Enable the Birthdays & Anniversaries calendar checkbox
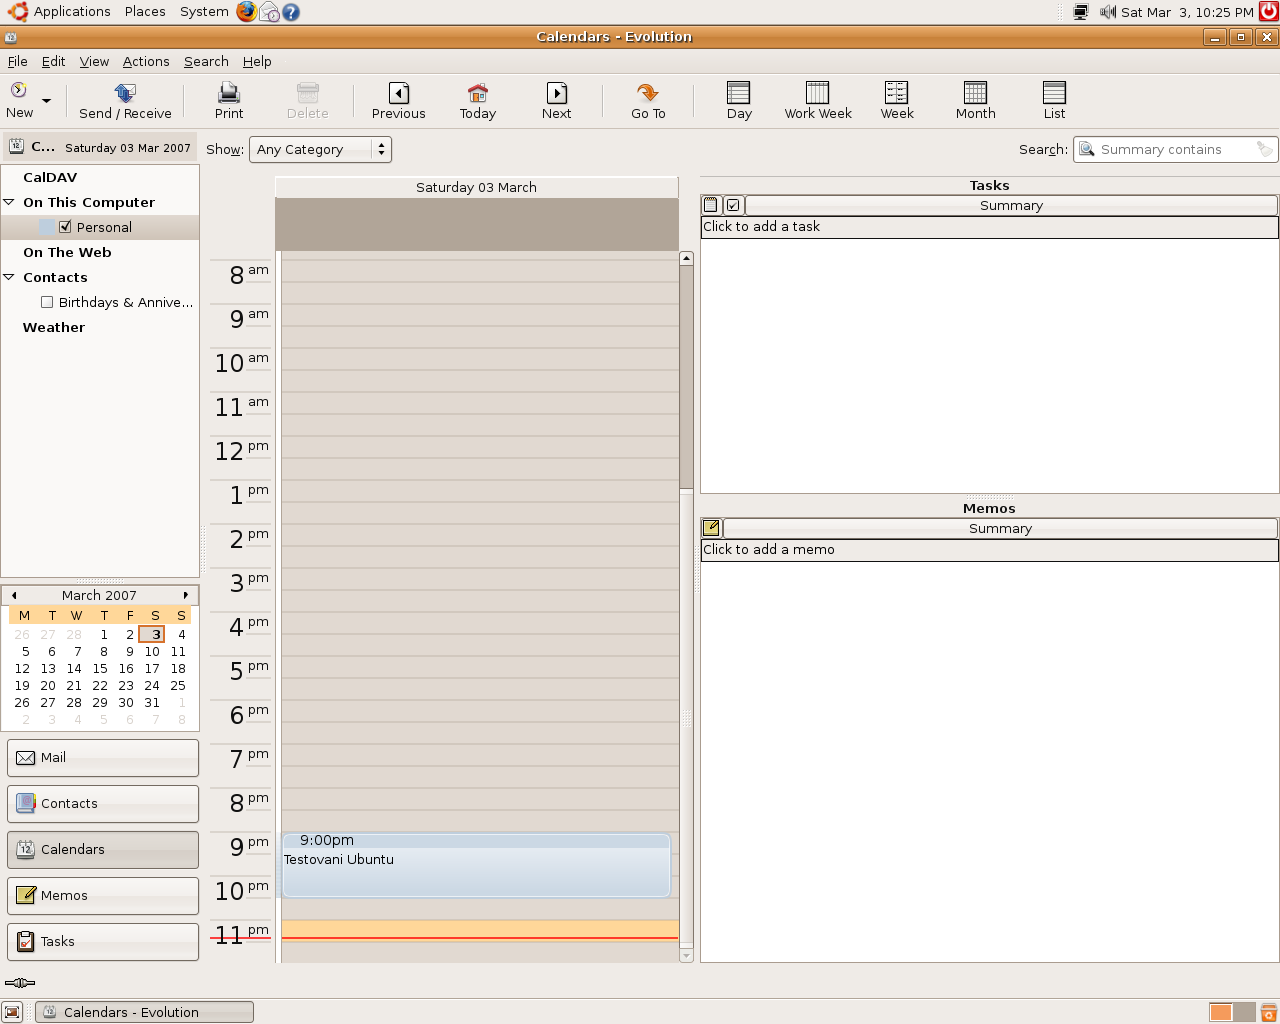 (x=47, y=302)
